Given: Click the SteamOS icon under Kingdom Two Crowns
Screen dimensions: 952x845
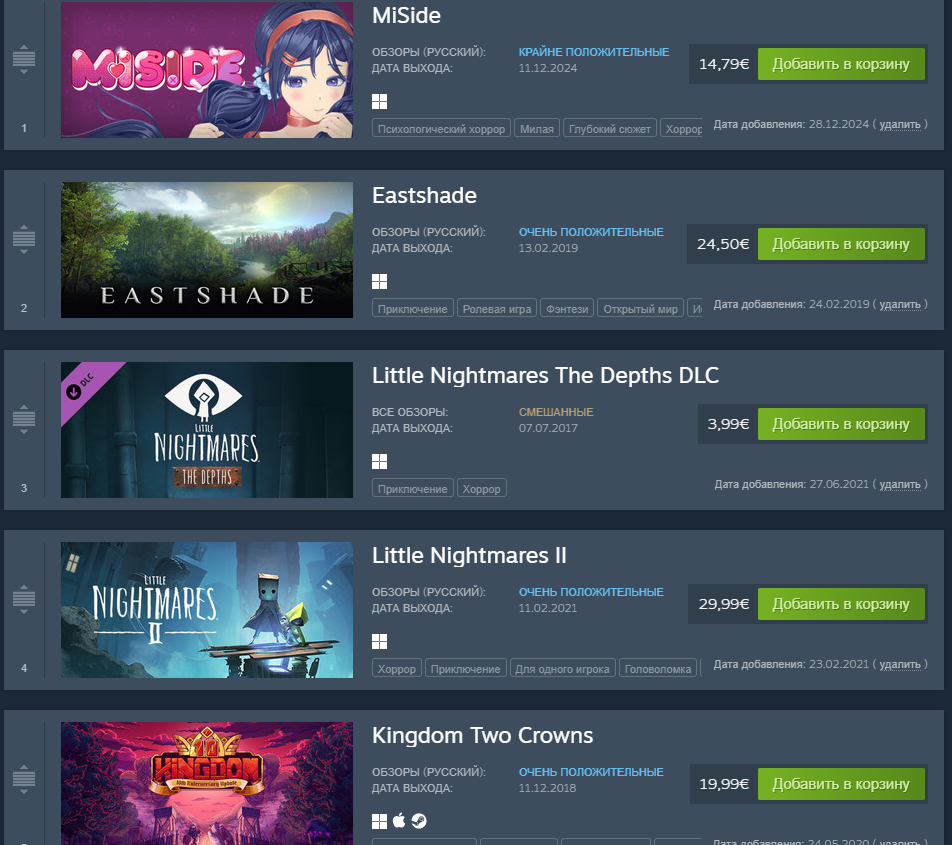Looking at the screenshot, I should point(419,821).
